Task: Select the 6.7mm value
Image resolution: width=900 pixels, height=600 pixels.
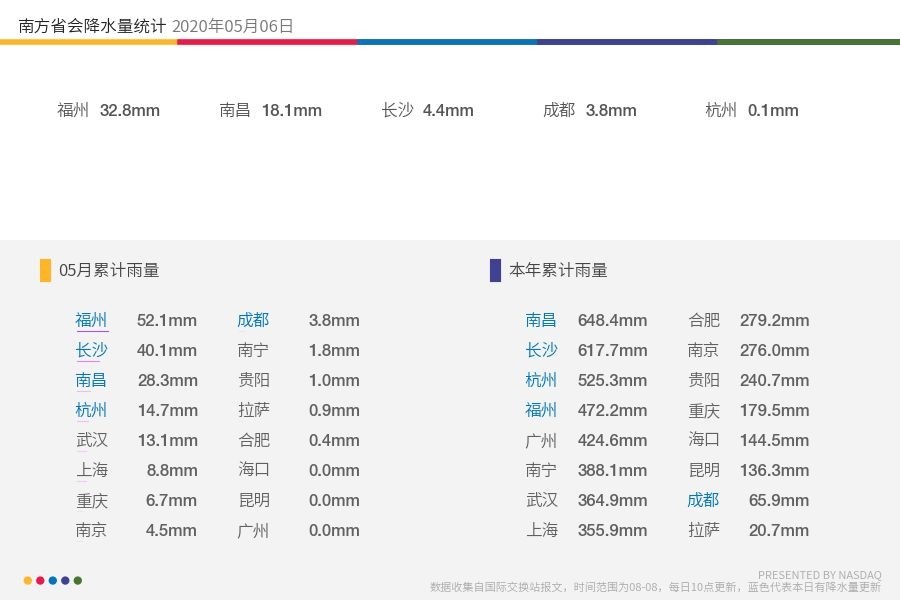Action: coord(171,500)
